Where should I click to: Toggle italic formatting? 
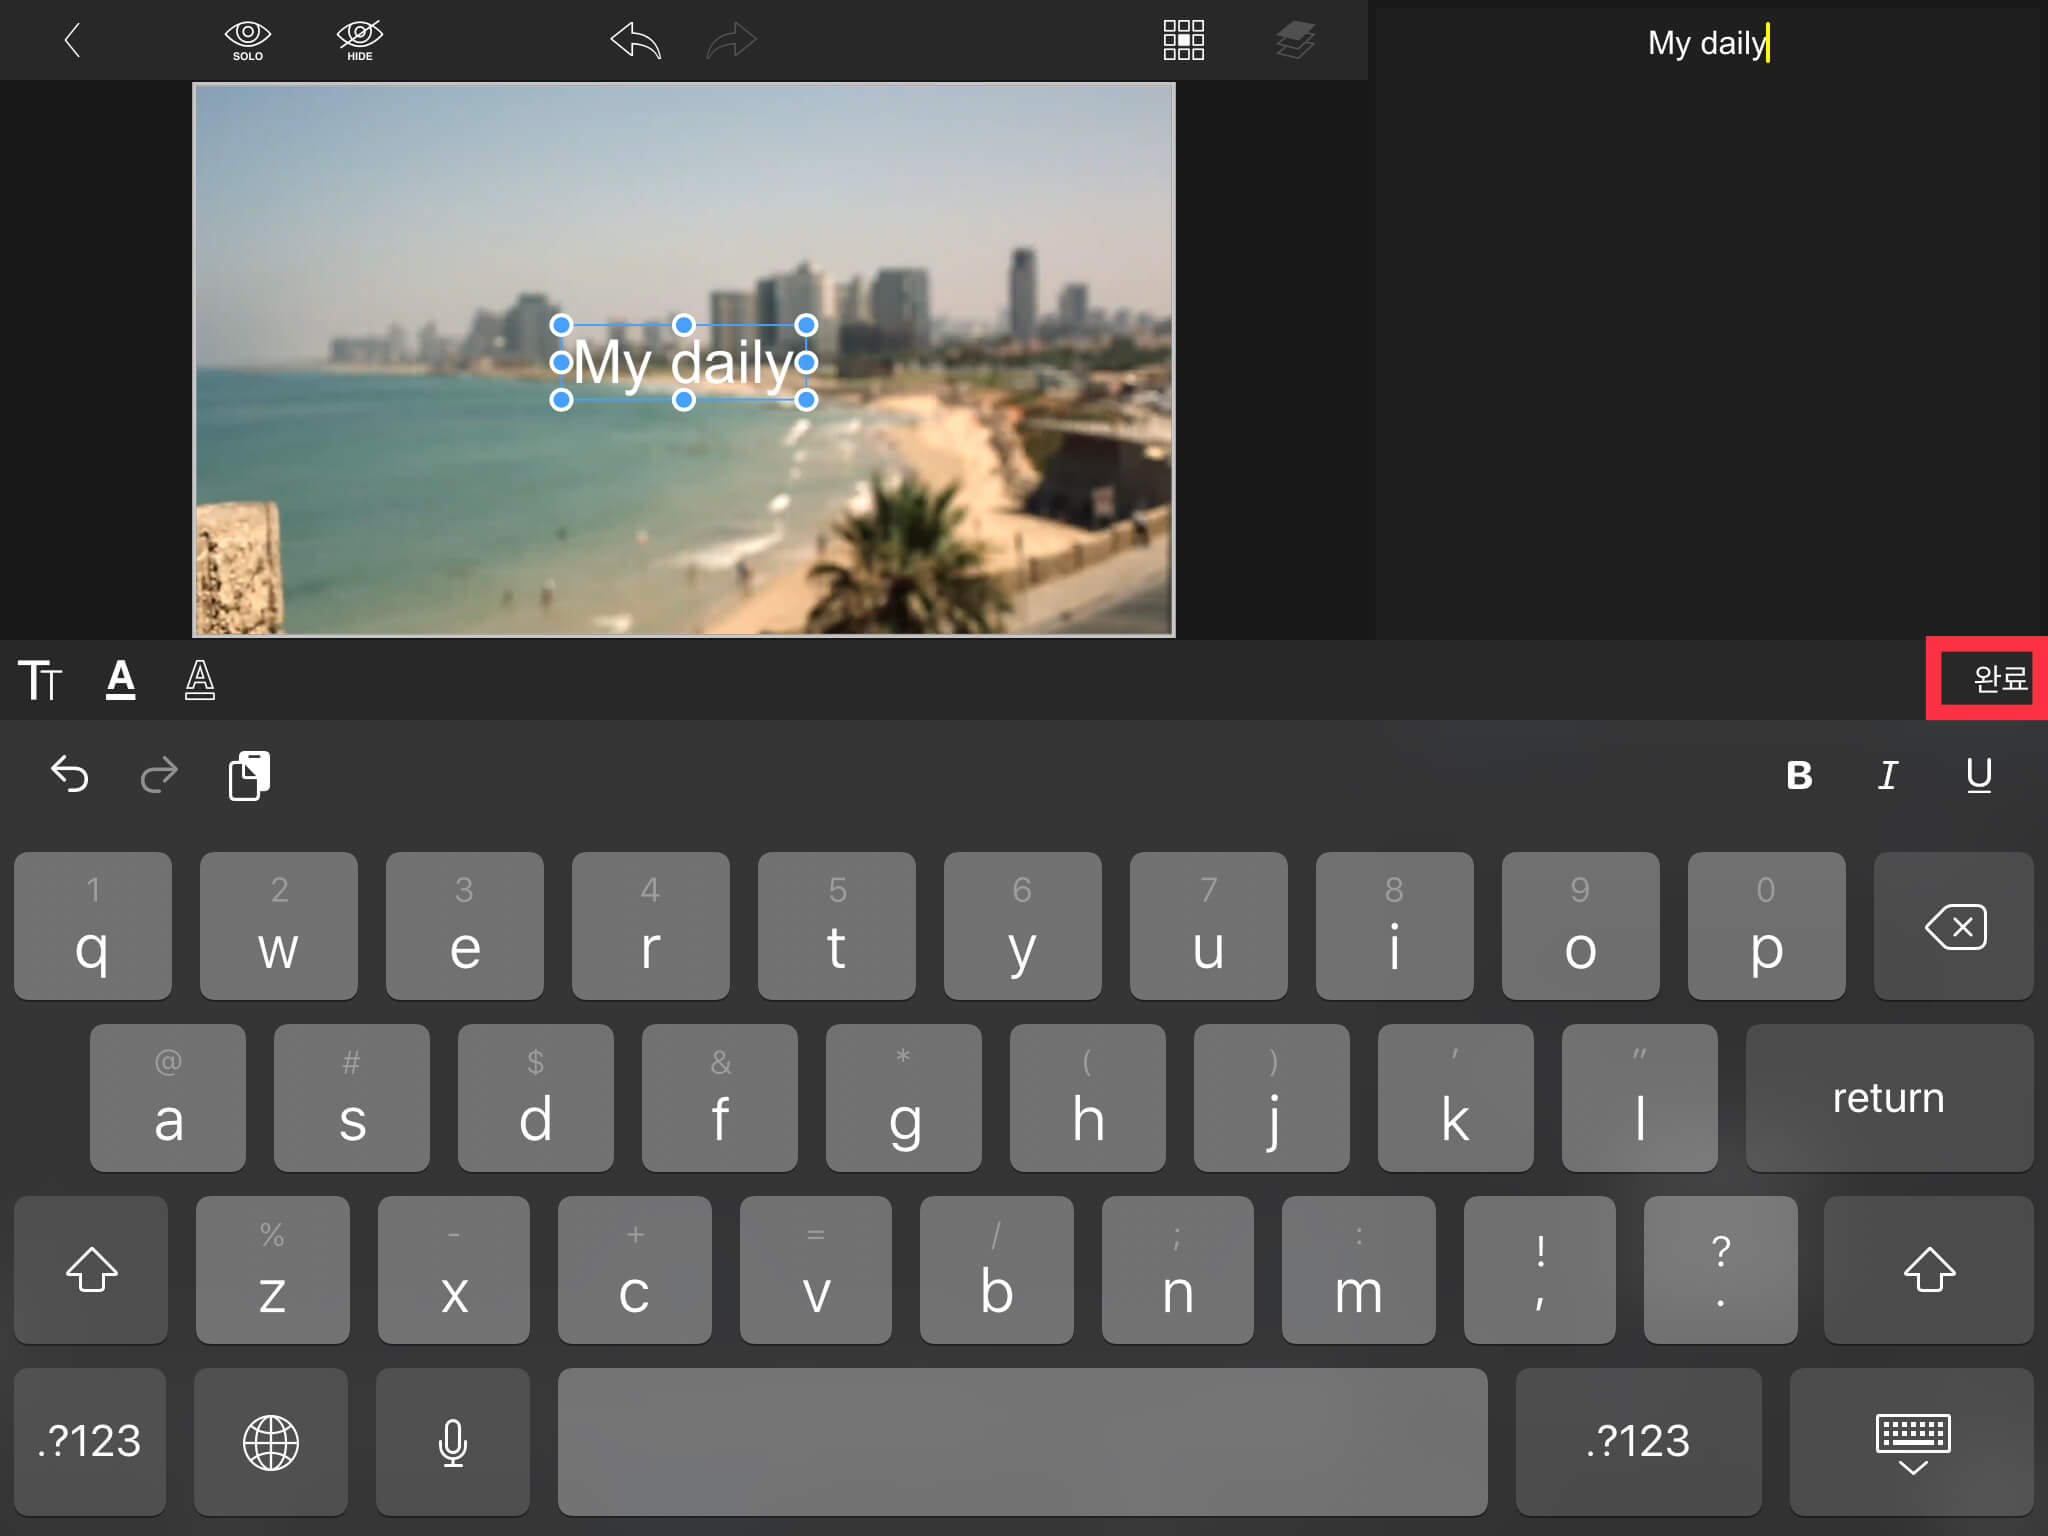click(x=1888, y=775)
